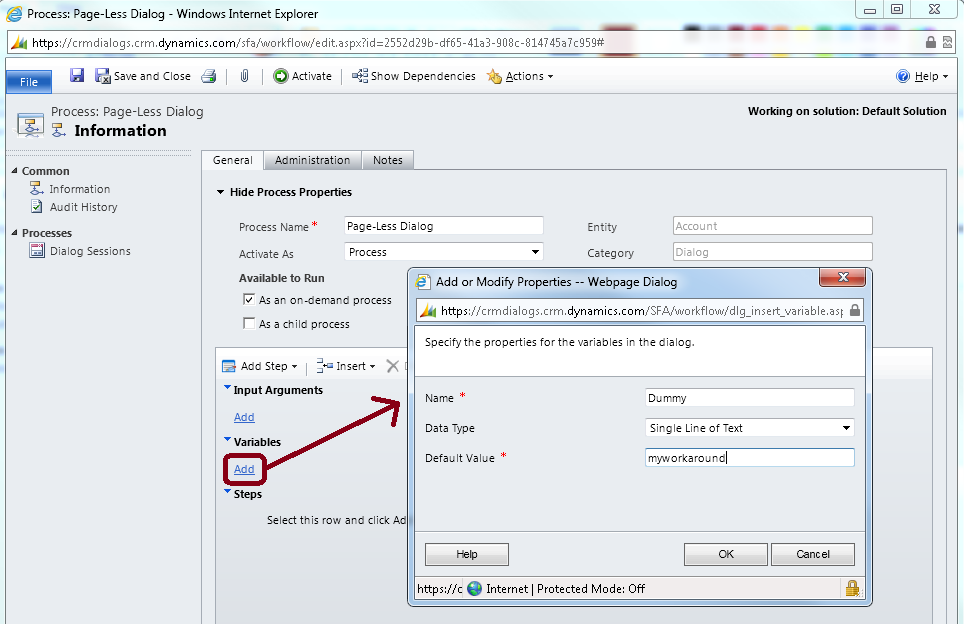Open Audit History in the sidebar
The width and height of the screenshot is (964, 624).
tap(83, 207)
